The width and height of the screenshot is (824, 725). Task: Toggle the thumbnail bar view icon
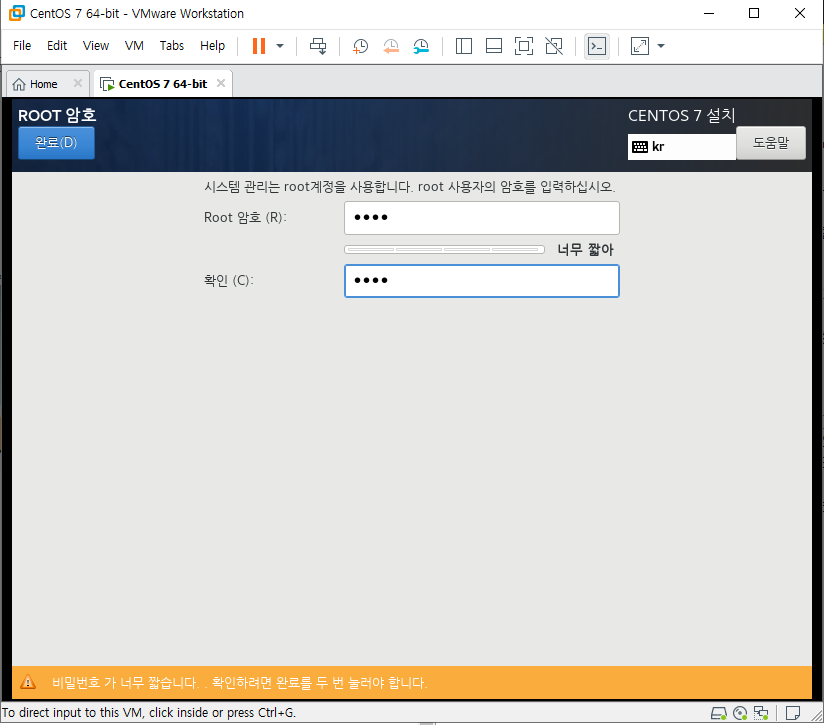(x=493, y=46)
